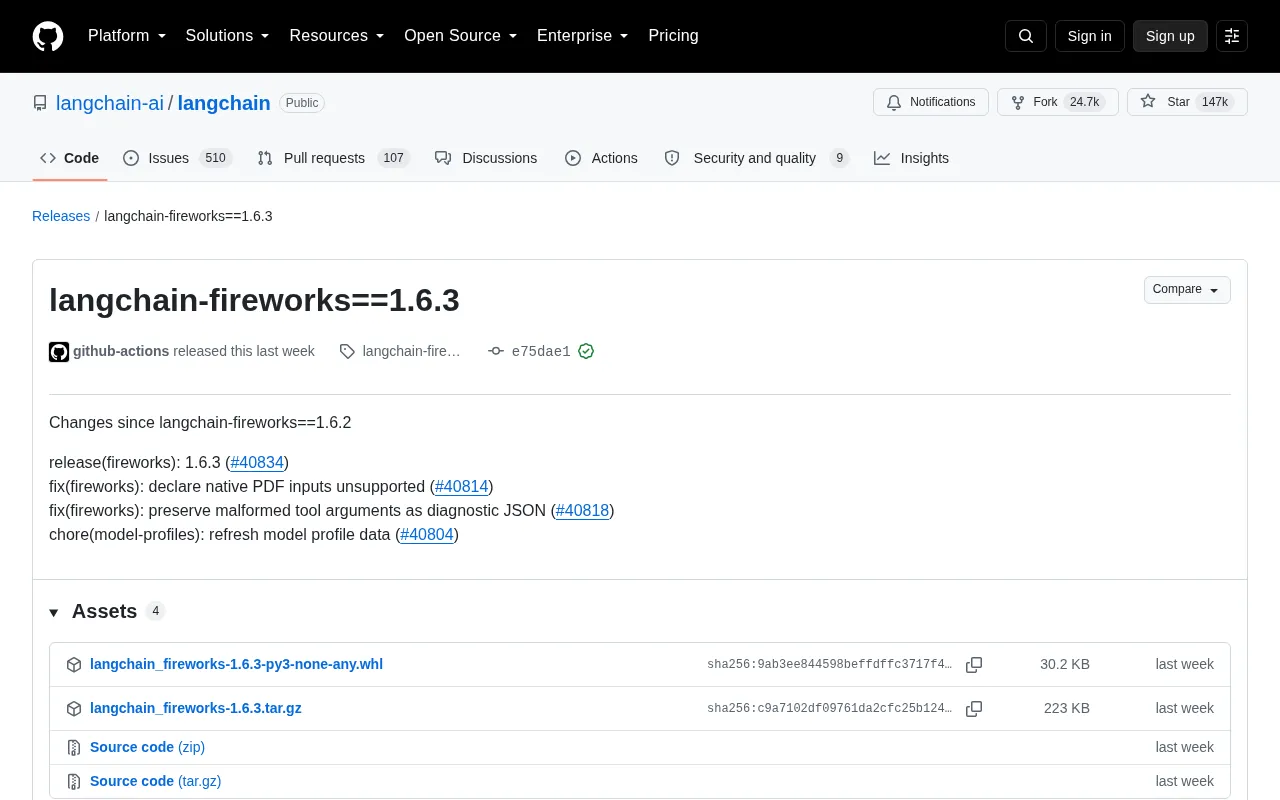Click the Source code (zip) file icon
Viewport: 1280px width, 800px height.
(x=74, y=747)
